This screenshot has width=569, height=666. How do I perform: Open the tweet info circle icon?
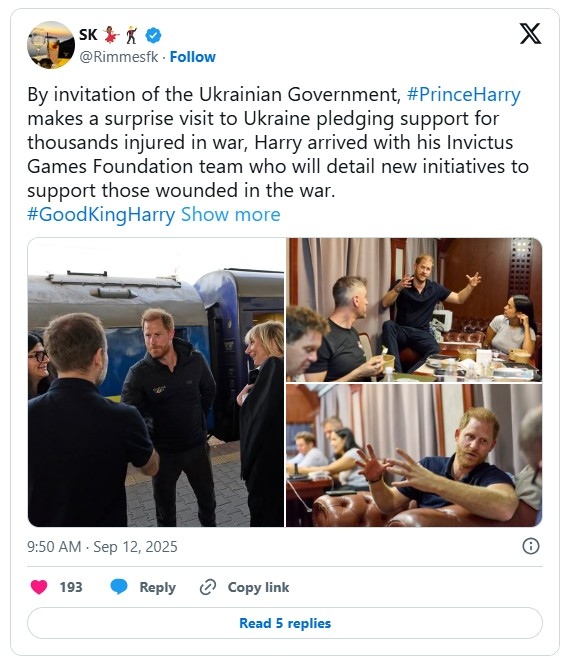(x=531, y=546)
